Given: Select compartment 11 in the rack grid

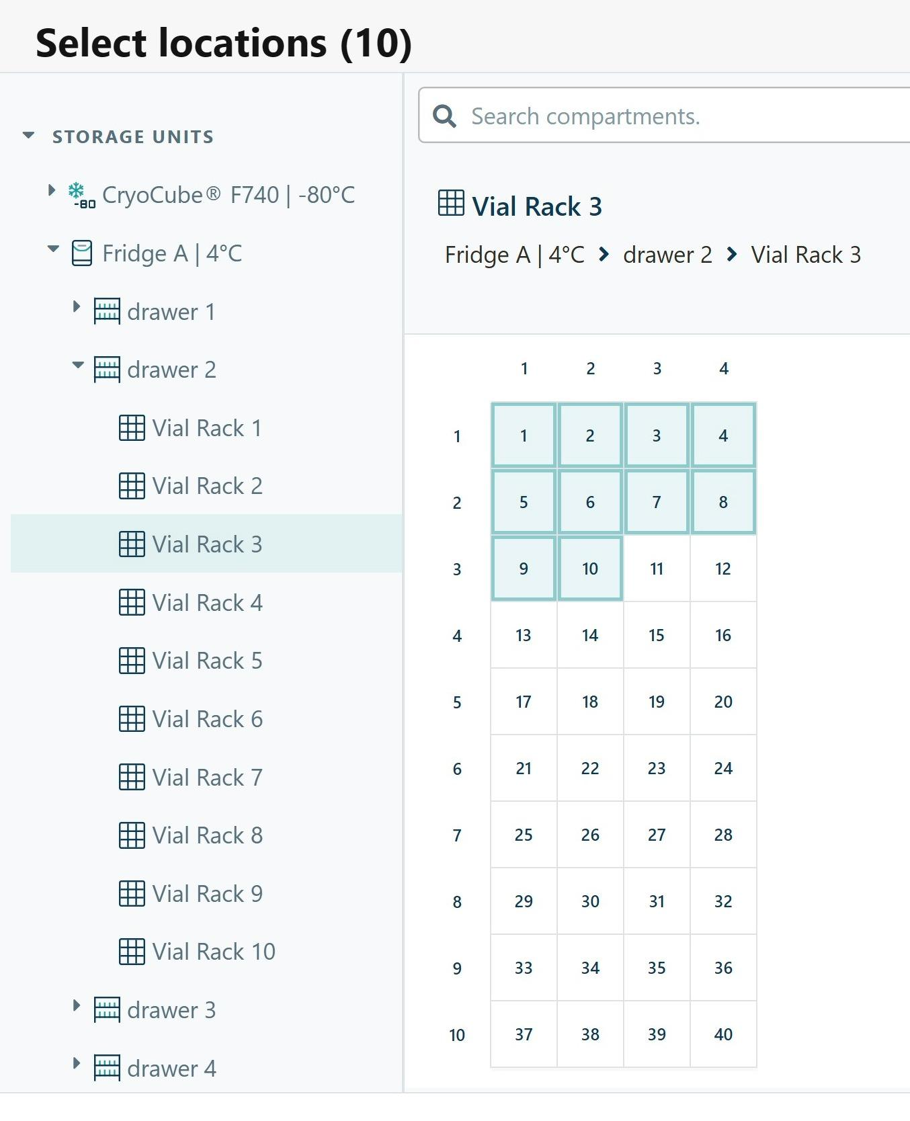Looking at the screenshot, I should coord(656,568).
